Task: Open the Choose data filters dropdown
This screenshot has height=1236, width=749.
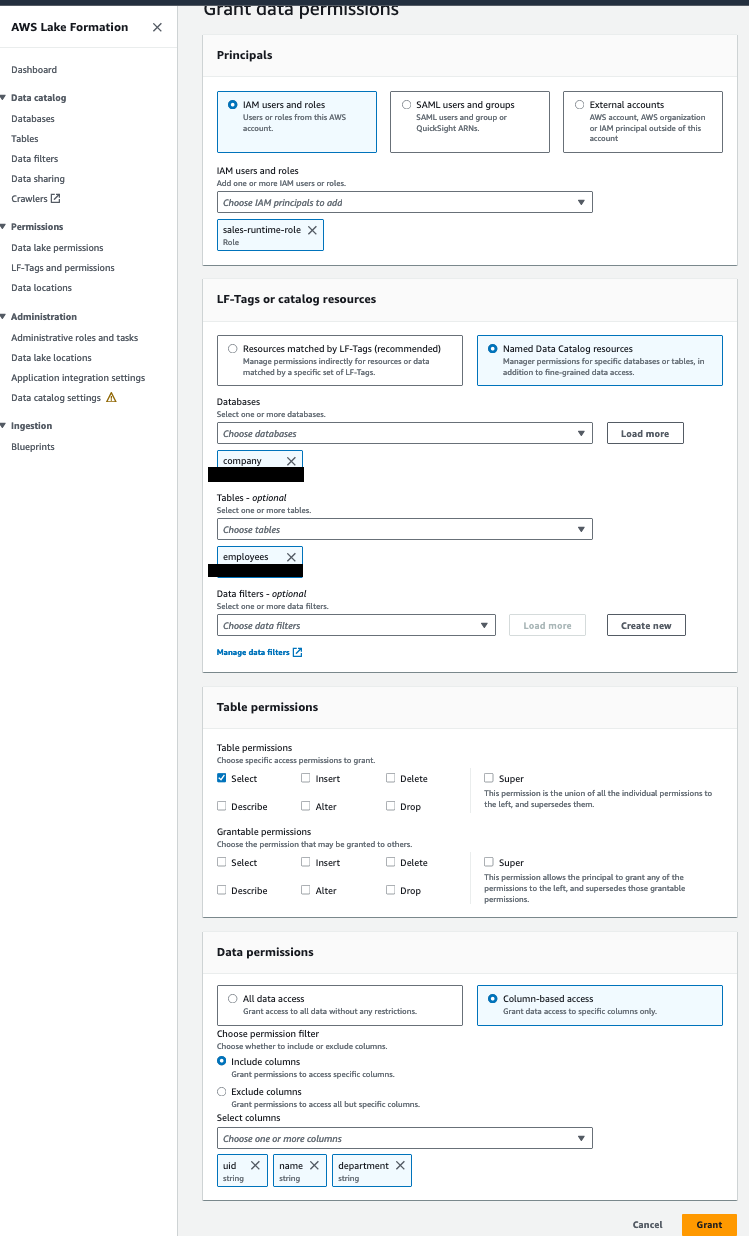Action: coord(356,624)
